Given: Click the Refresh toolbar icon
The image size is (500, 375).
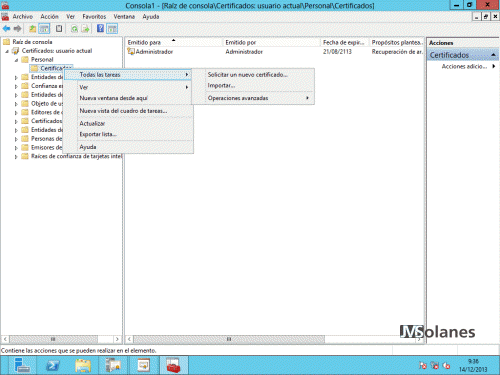Looking at the screenshot, I should coord(74,29).
